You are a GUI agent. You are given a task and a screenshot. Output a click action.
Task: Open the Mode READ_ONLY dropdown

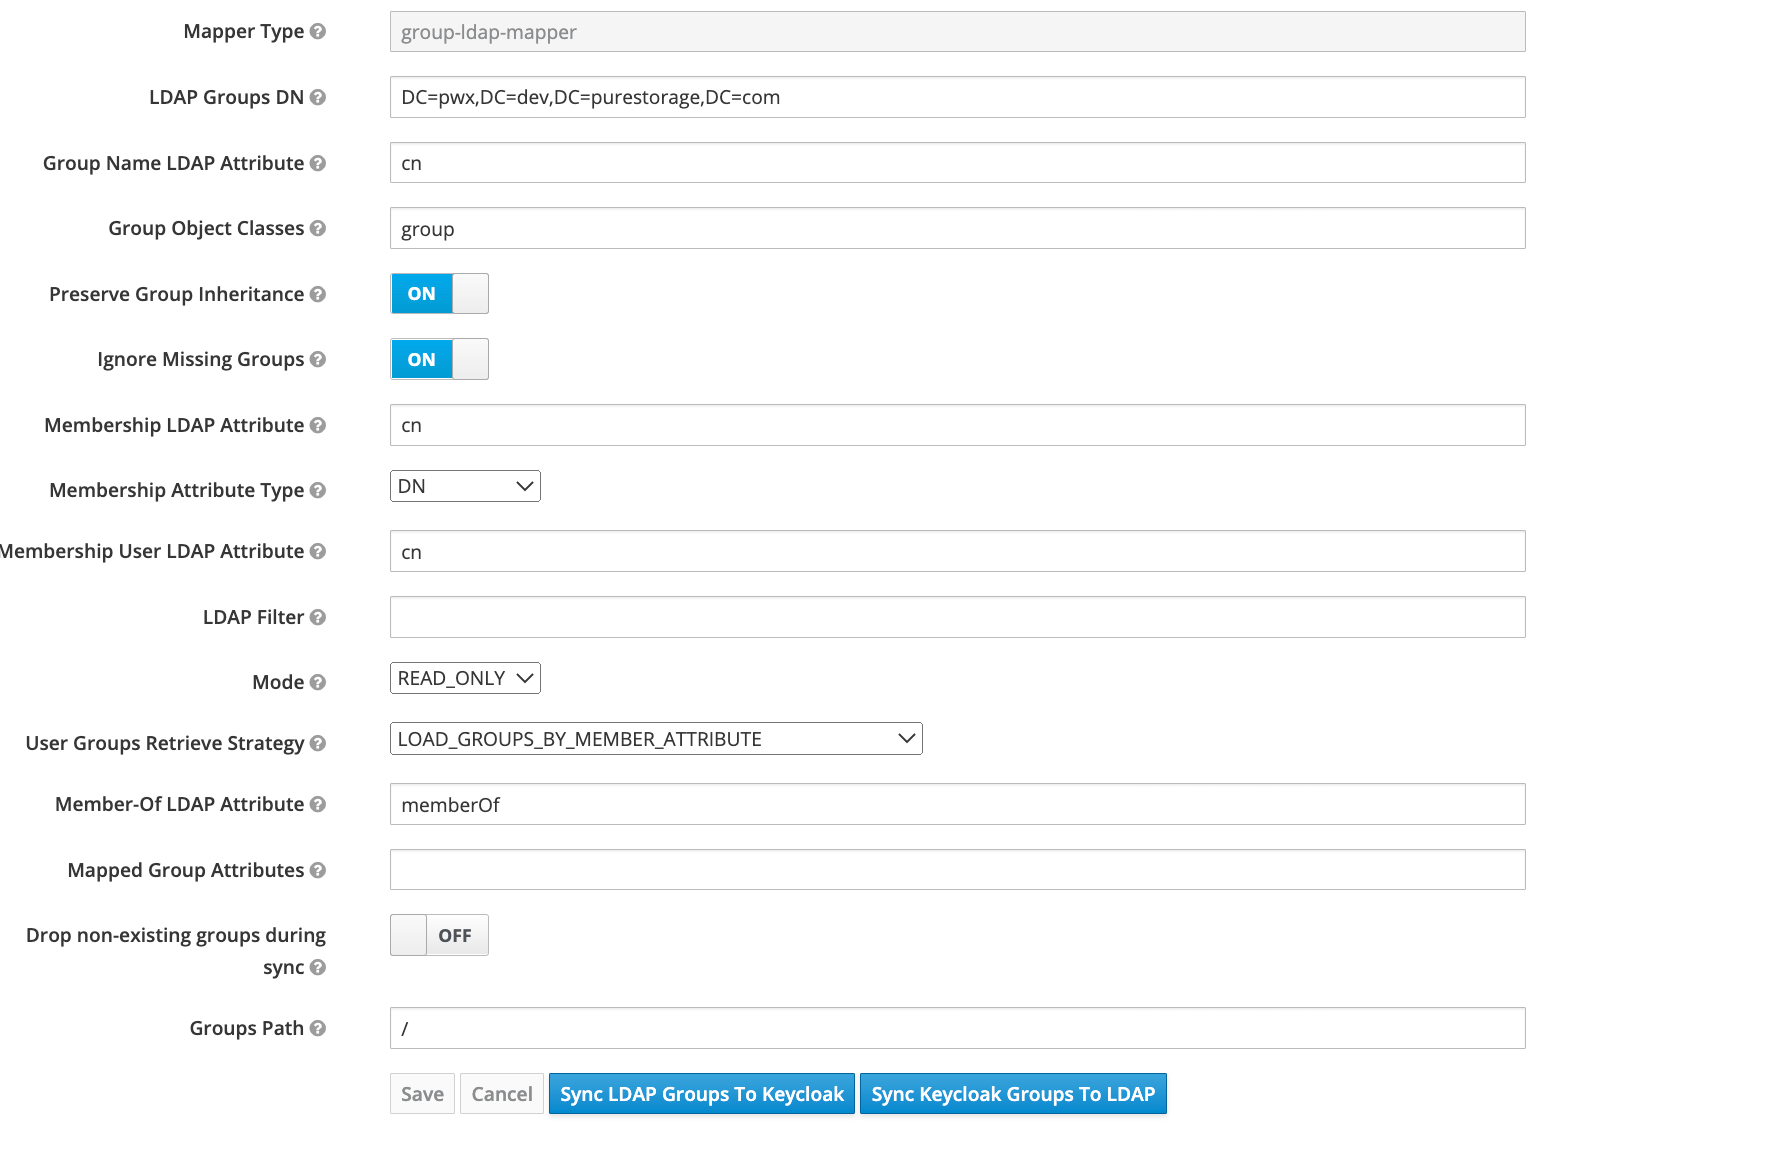pyautogui.click(x=465, y=678)
